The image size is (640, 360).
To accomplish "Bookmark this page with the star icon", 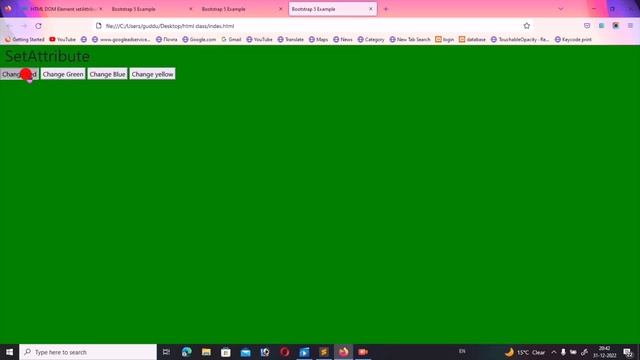I will [527, 26].
